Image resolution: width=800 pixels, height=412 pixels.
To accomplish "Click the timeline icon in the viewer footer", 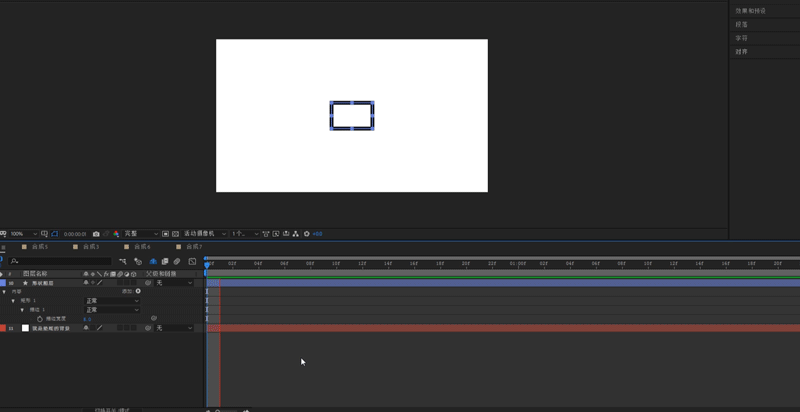I will click(286, 234).
